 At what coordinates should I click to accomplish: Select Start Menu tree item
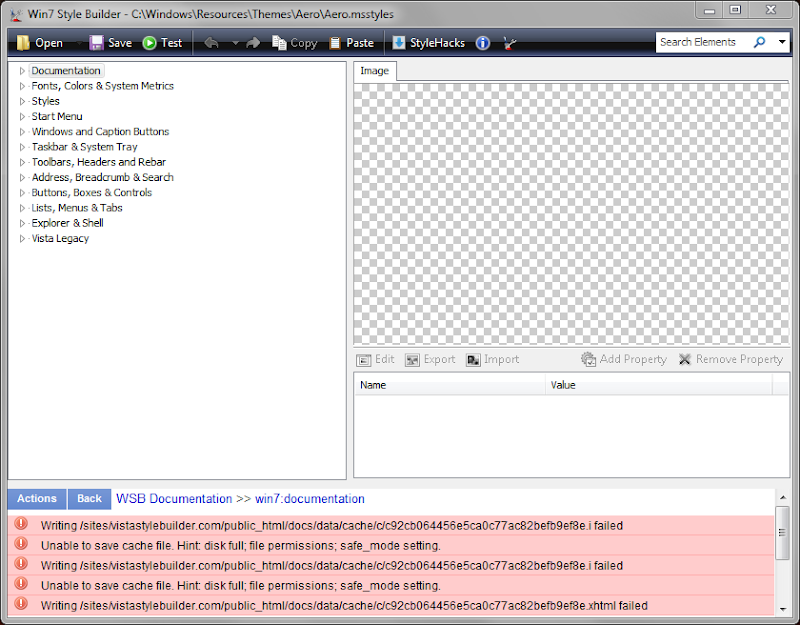click(57, 116)
